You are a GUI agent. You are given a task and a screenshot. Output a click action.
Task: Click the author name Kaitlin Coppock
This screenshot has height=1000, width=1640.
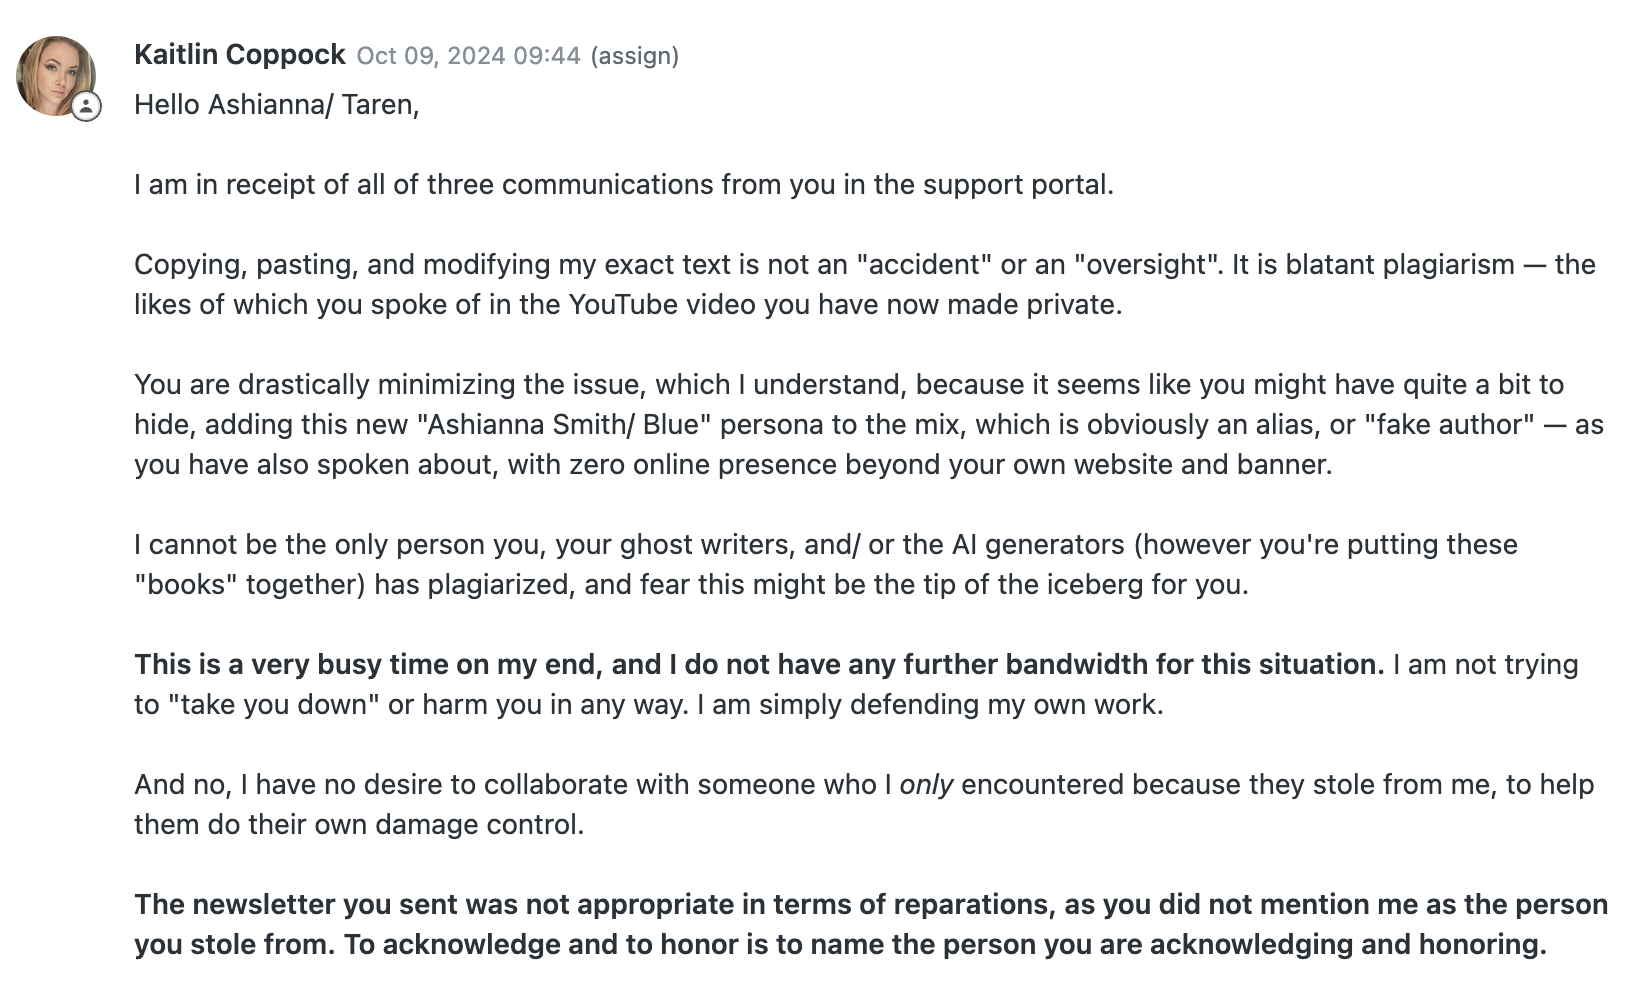pyautogui.click(x=240, y=55)
